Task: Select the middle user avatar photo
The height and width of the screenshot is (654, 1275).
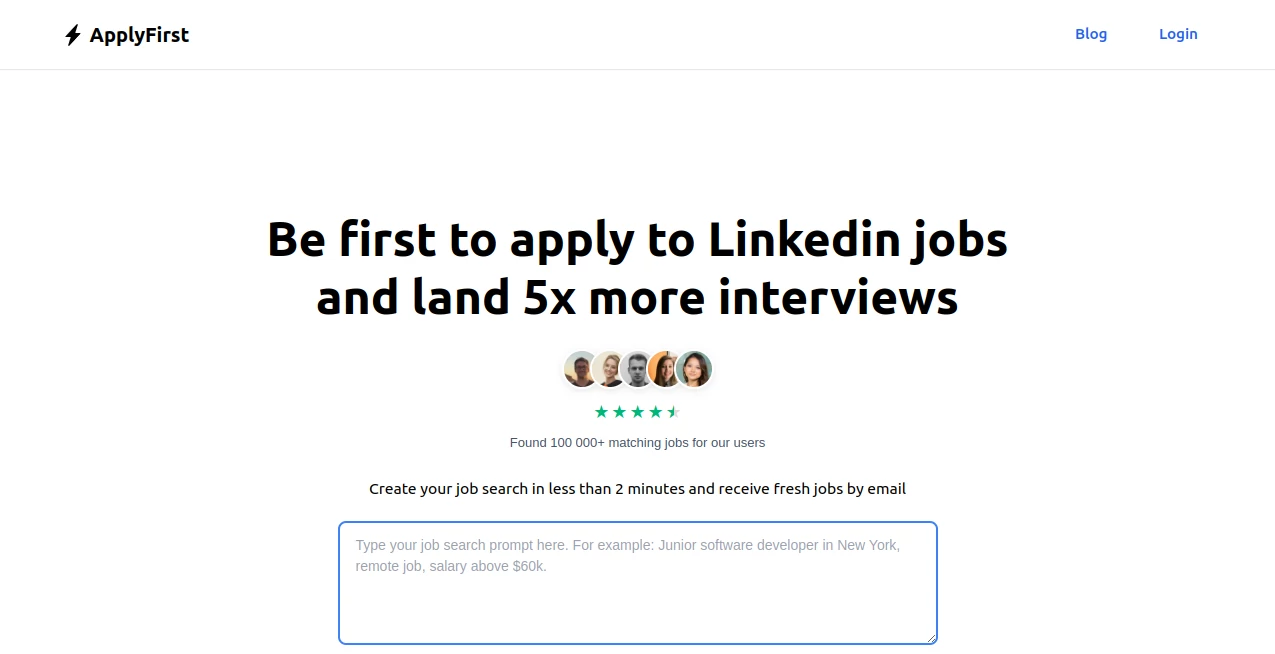Action: (x=637, y=369)
